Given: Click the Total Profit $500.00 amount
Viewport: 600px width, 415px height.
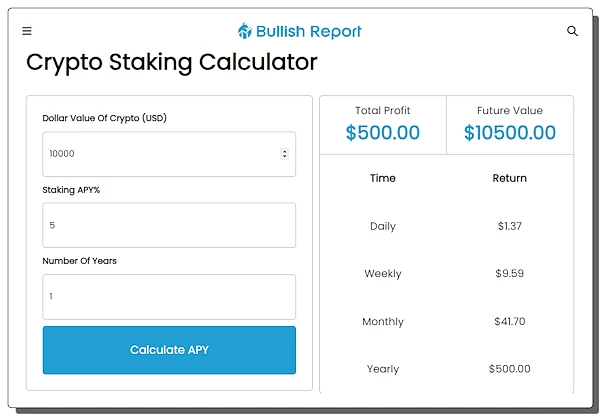Looking at the screenshot, I should click(x=382, y=133).
